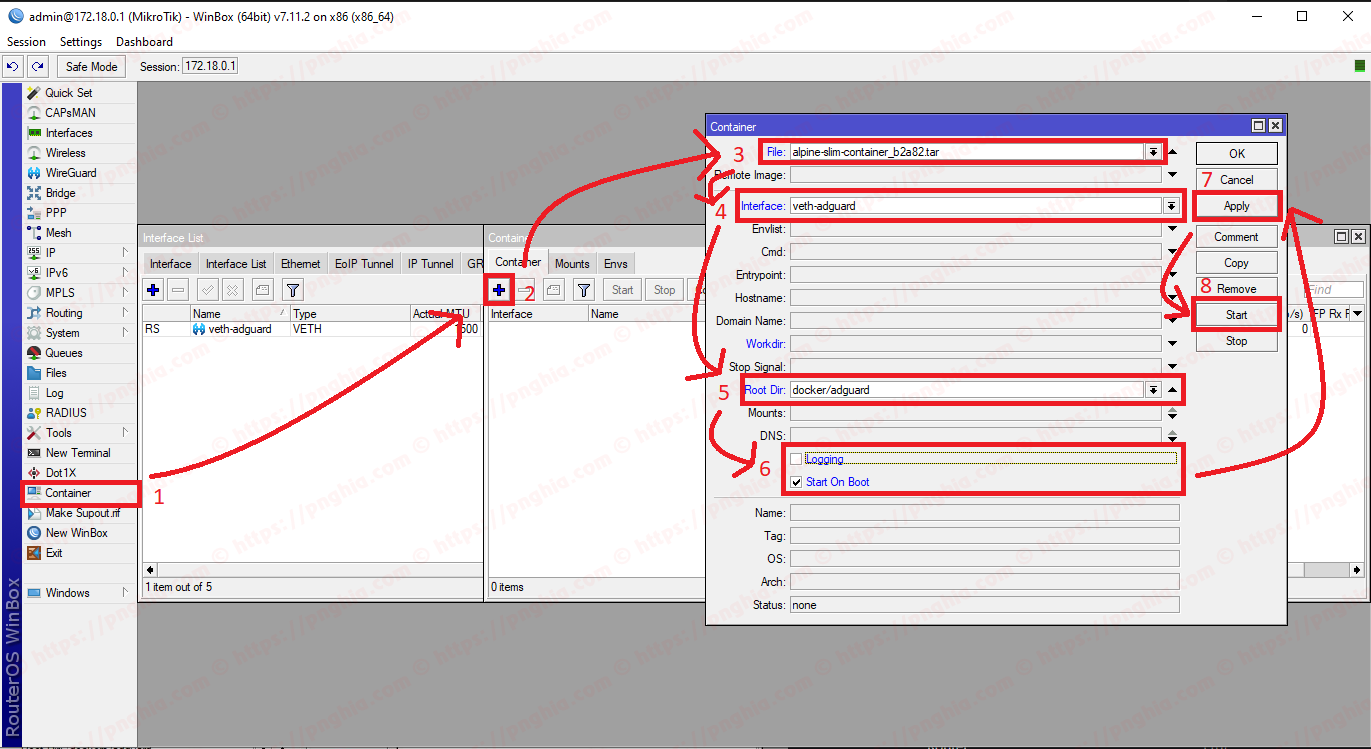
Task: Add a new interface with the plus icon
Action: click(x=154, y=290)
